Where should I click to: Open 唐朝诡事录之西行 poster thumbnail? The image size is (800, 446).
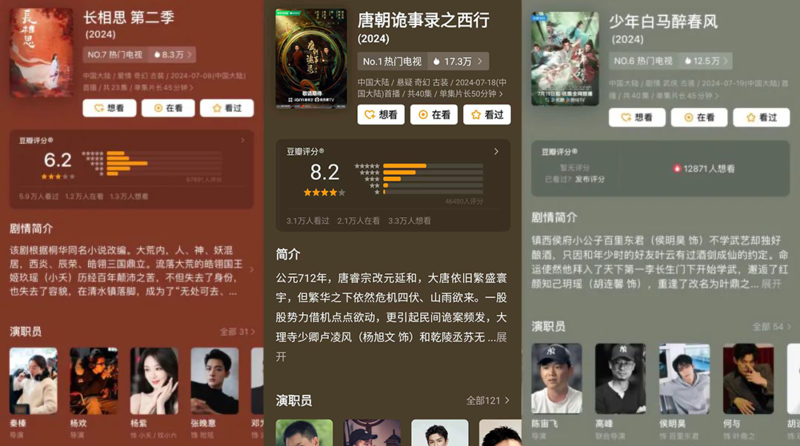[x=311, y=58]
